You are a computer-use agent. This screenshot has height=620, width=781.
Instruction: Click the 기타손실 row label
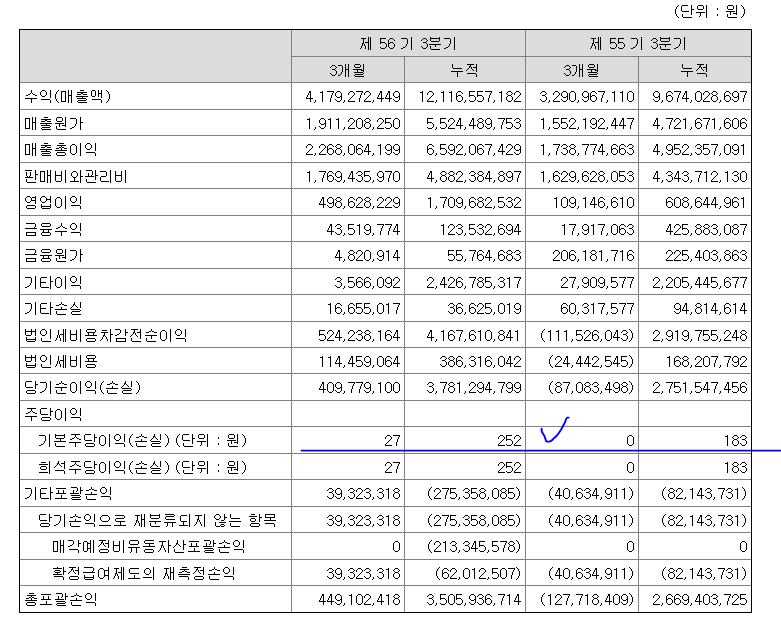point(53,308)
